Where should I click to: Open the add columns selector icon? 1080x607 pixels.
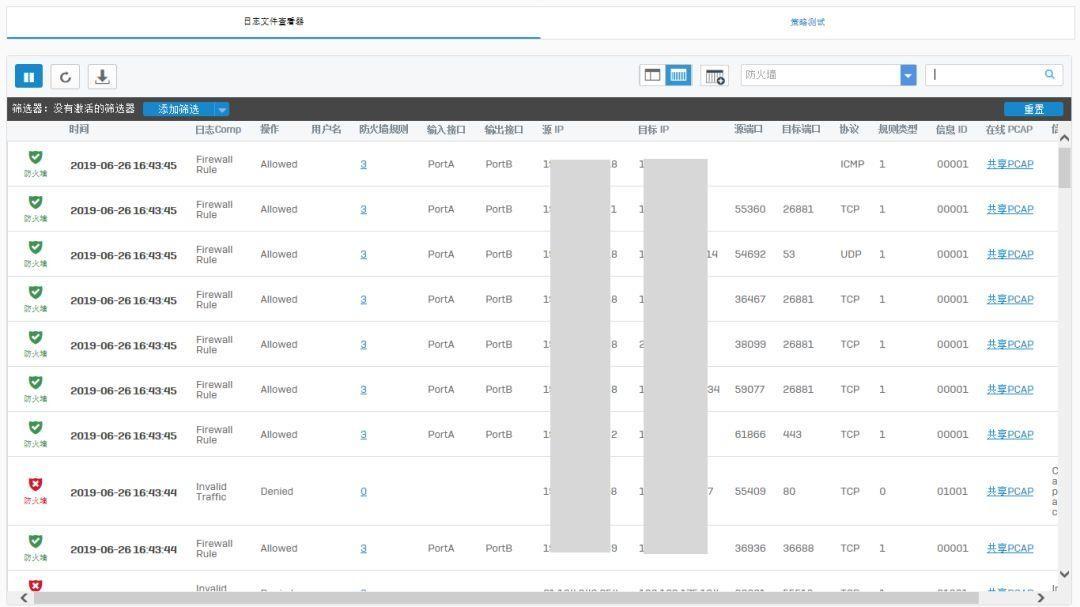(x=715, y=76)
